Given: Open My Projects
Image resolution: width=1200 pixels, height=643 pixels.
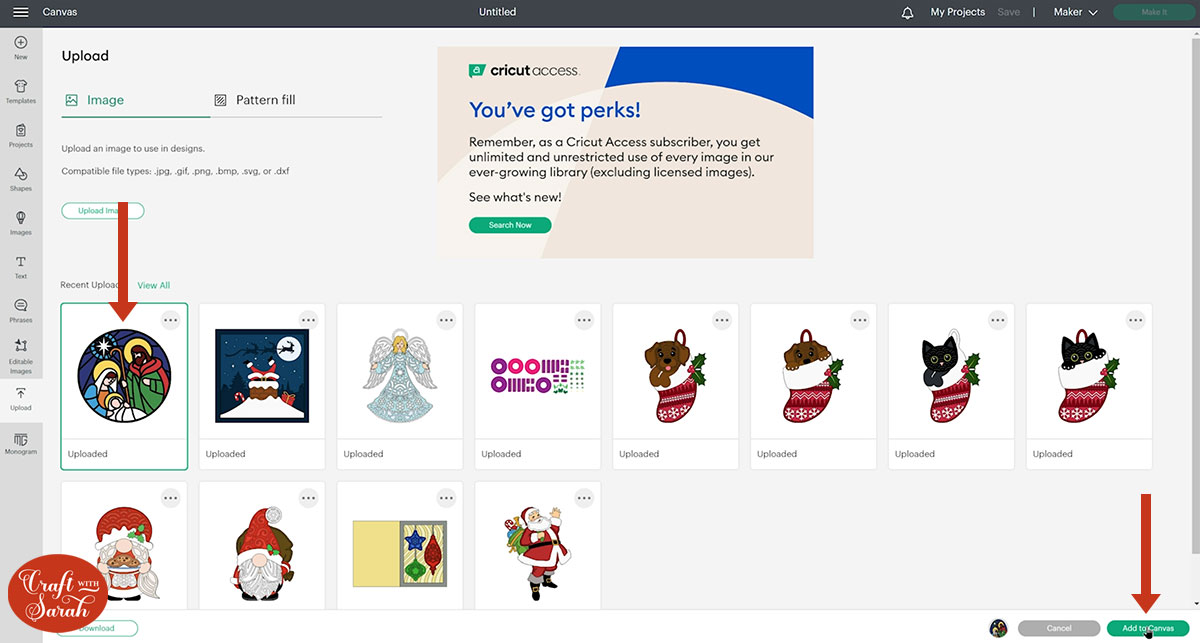Looking at the screenshot, I should click(957, 12).
